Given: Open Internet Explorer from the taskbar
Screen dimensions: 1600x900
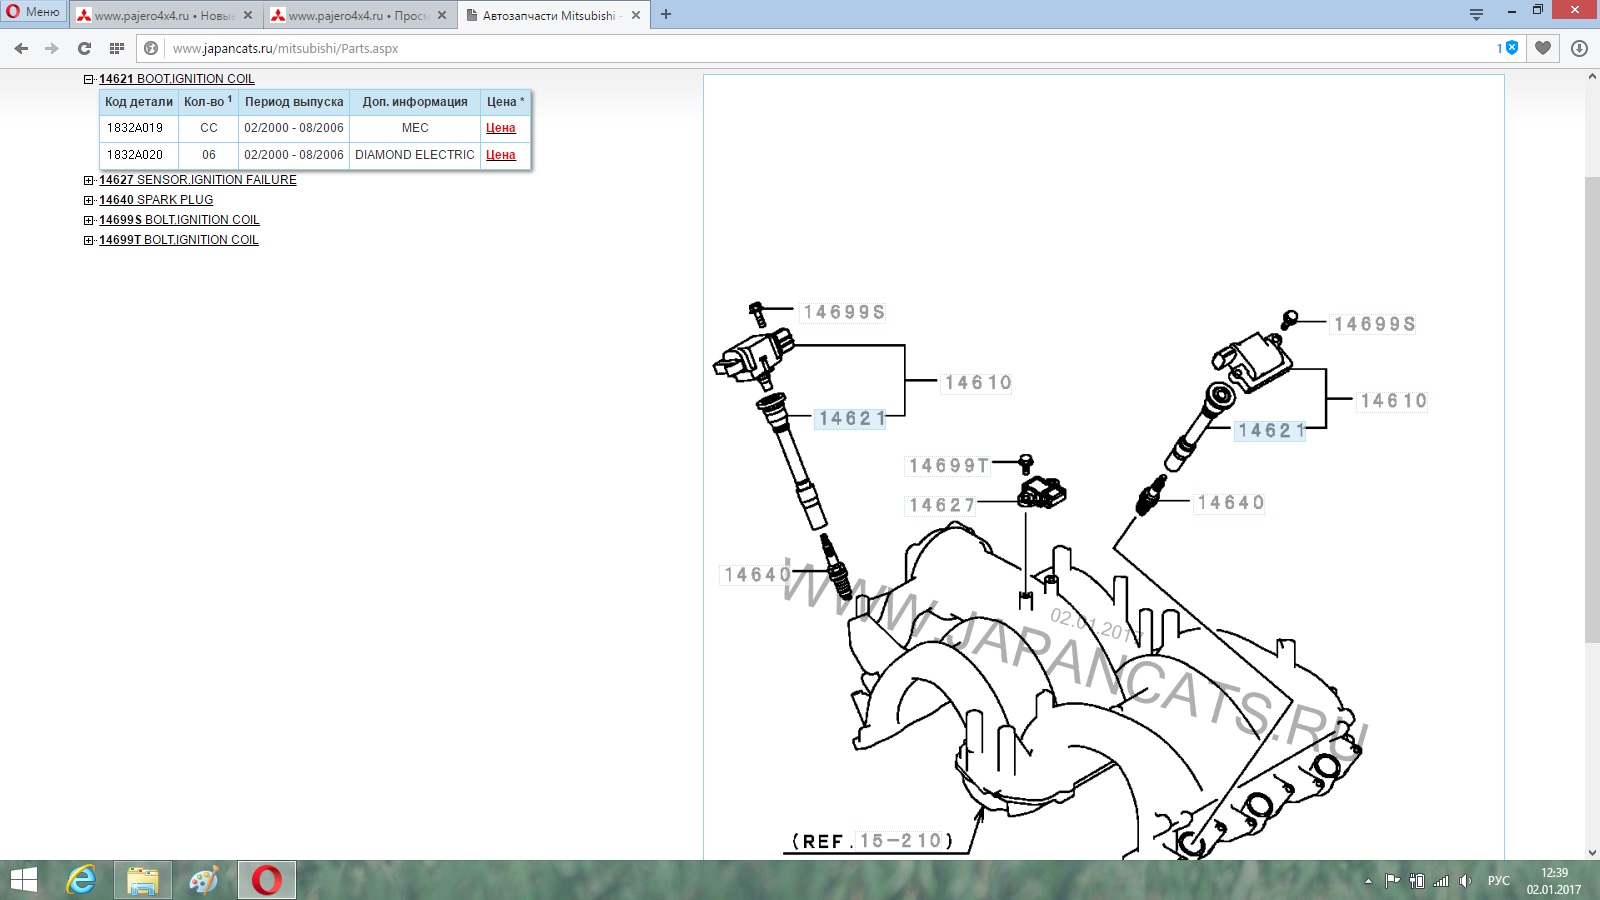Looking at the screenshot, I should coord(81,880).
